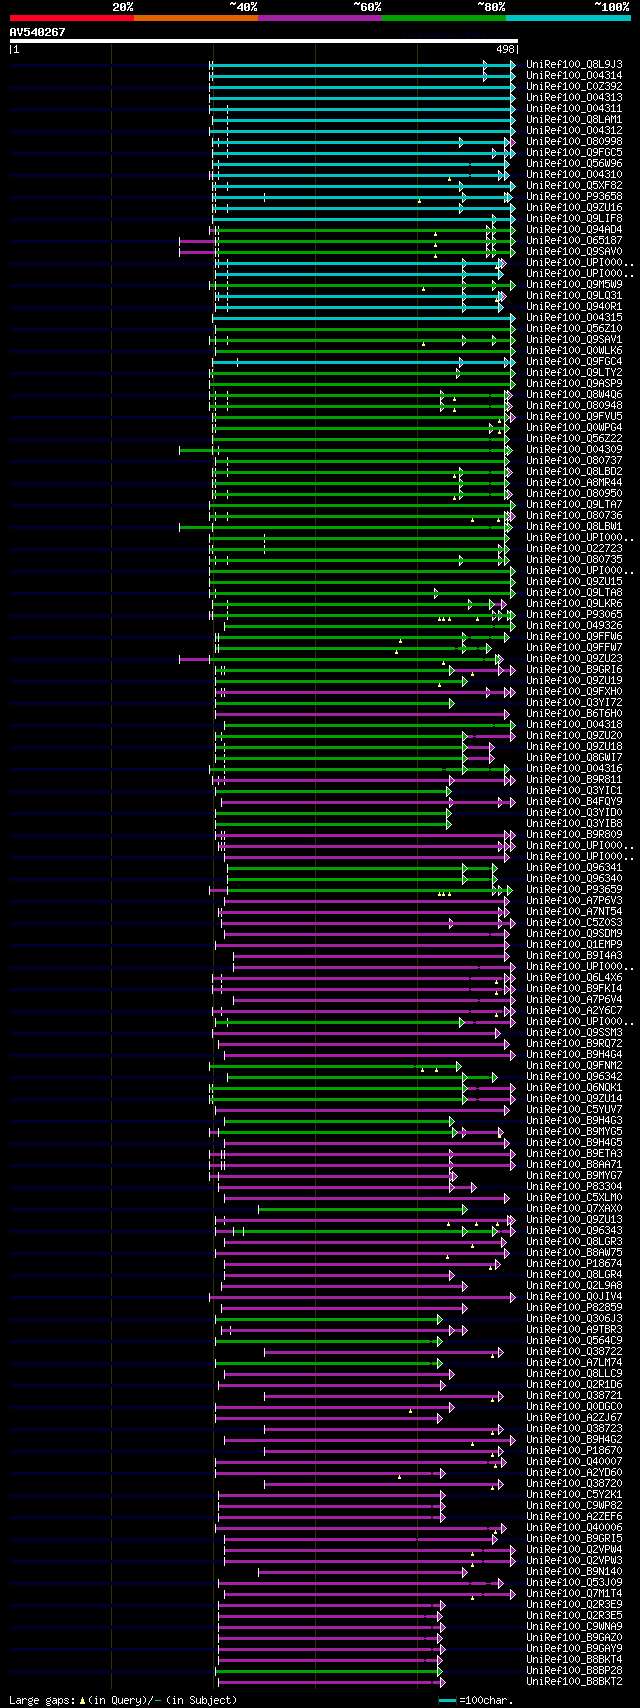Open the UniRef100_Q9FGC4 hit
The height and width of the screenshot is (1708, 640).
click(x=575, y=361)
